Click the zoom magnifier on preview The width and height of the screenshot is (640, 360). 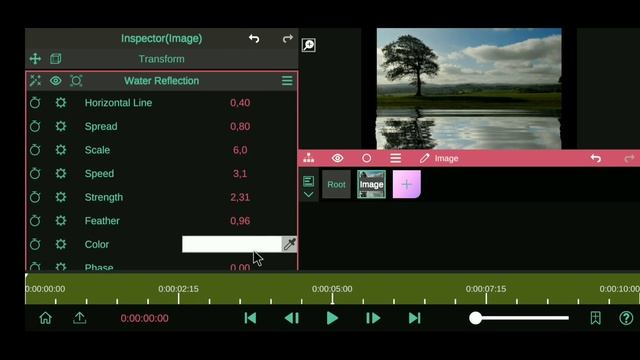coord(309,45)
